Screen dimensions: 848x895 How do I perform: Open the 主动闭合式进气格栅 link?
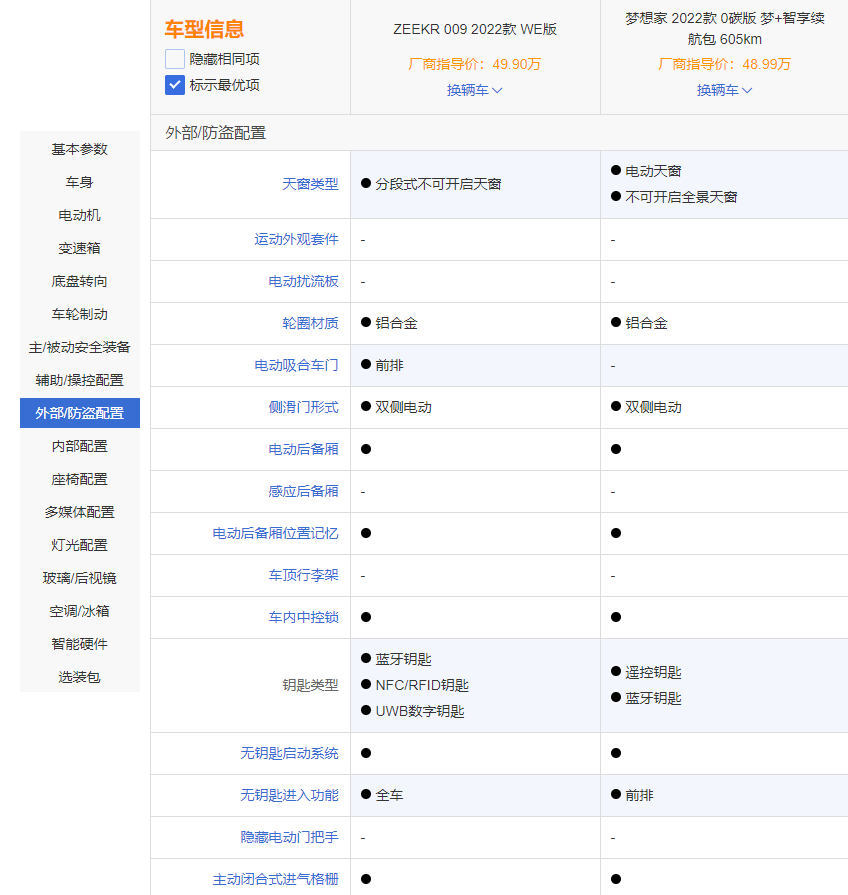tap(275, 879)
